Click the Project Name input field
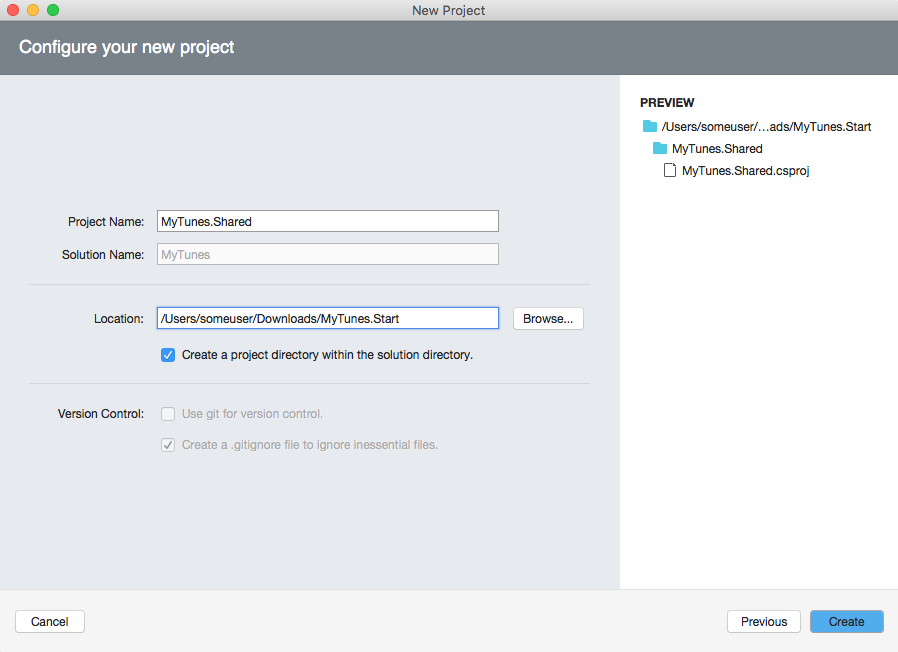This screenshot has width=898, height=652. tap(328, 221)
